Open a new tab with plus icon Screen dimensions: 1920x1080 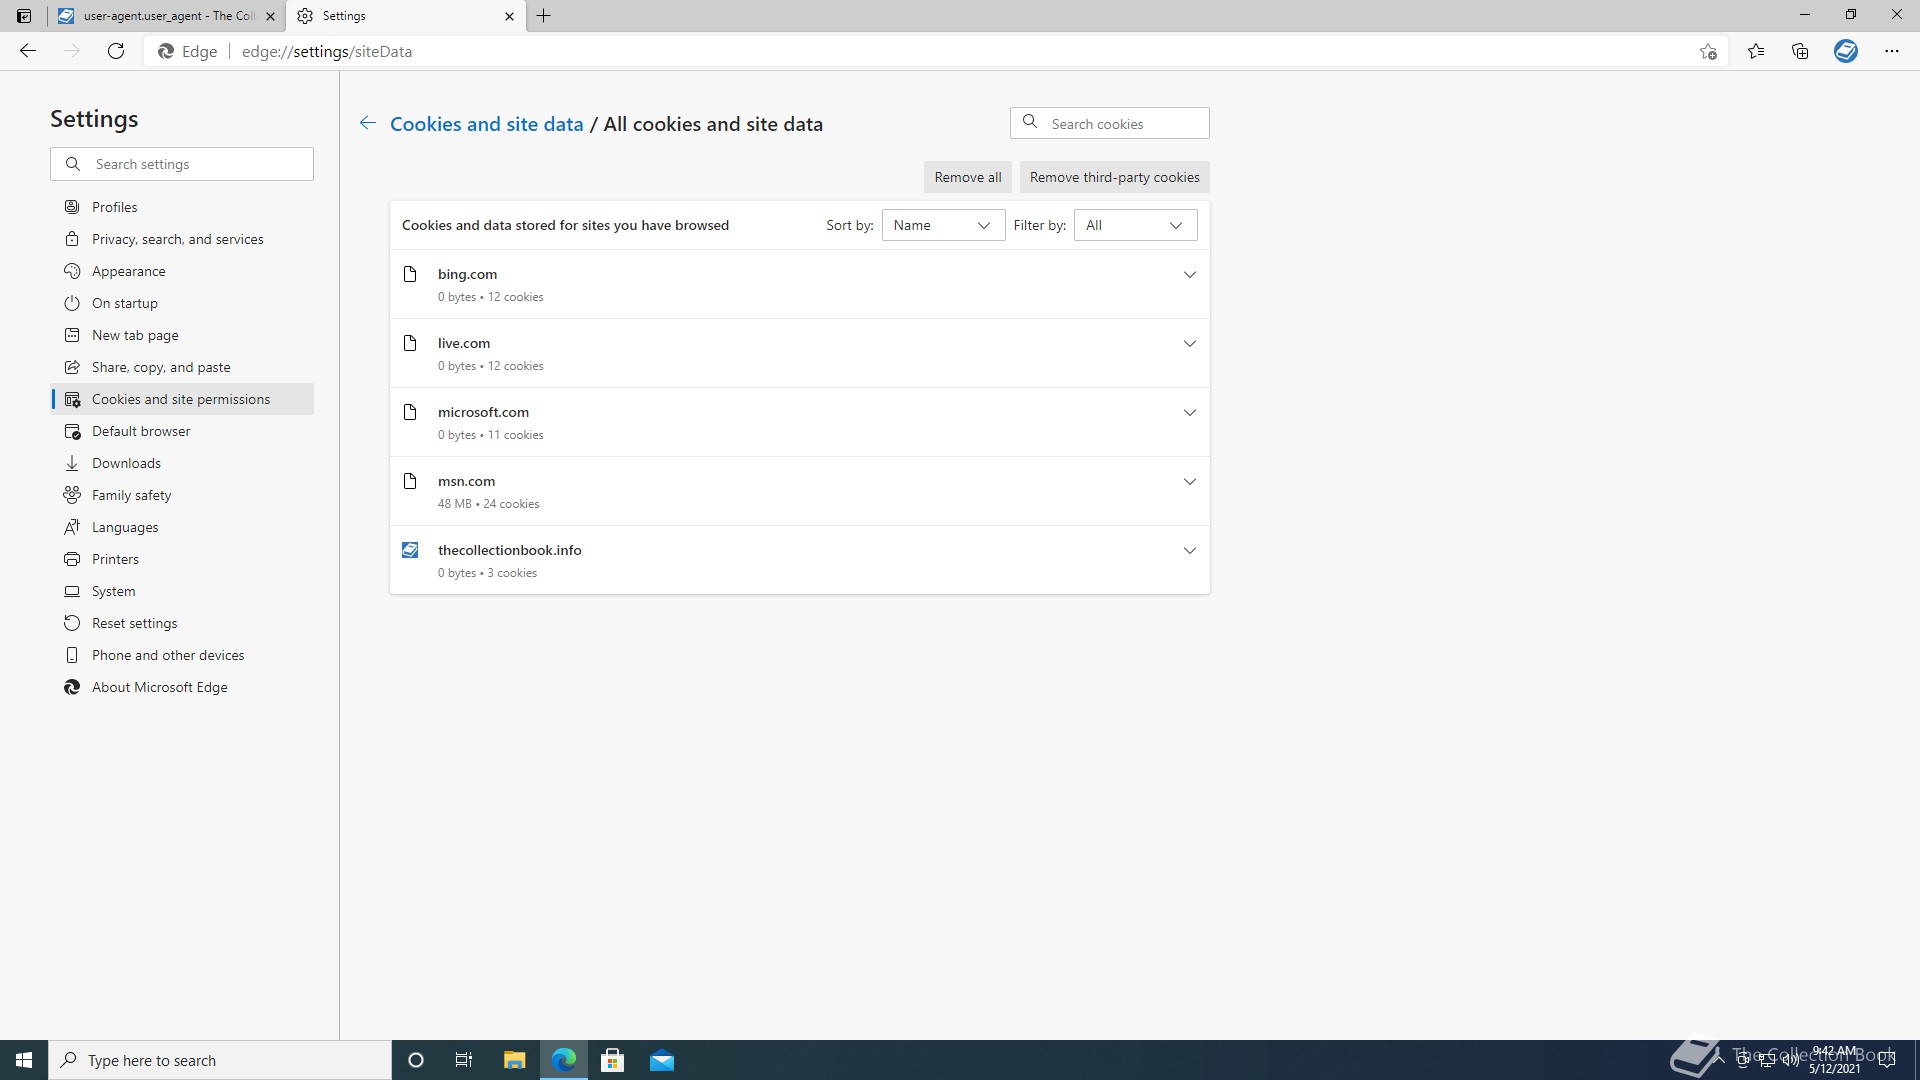[544, 16]
